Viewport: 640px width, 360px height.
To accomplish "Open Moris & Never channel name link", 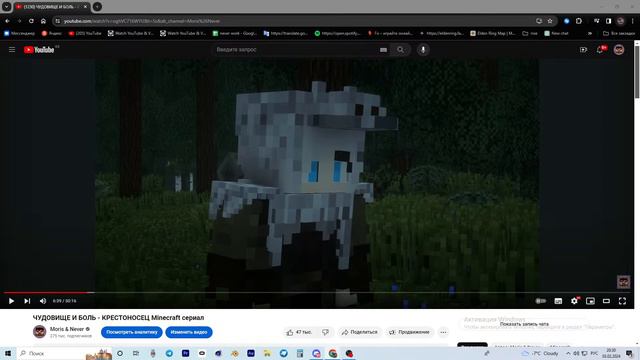I will coord(67,329).
